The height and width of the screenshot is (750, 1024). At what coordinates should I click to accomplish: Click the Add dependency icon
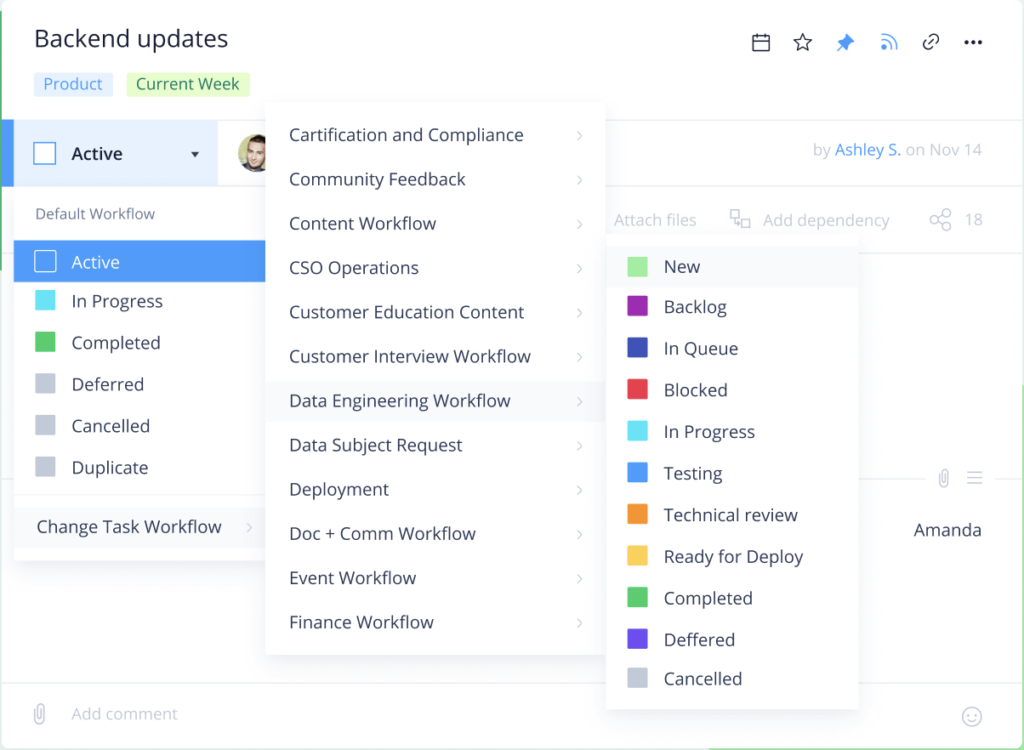[738, 220]
